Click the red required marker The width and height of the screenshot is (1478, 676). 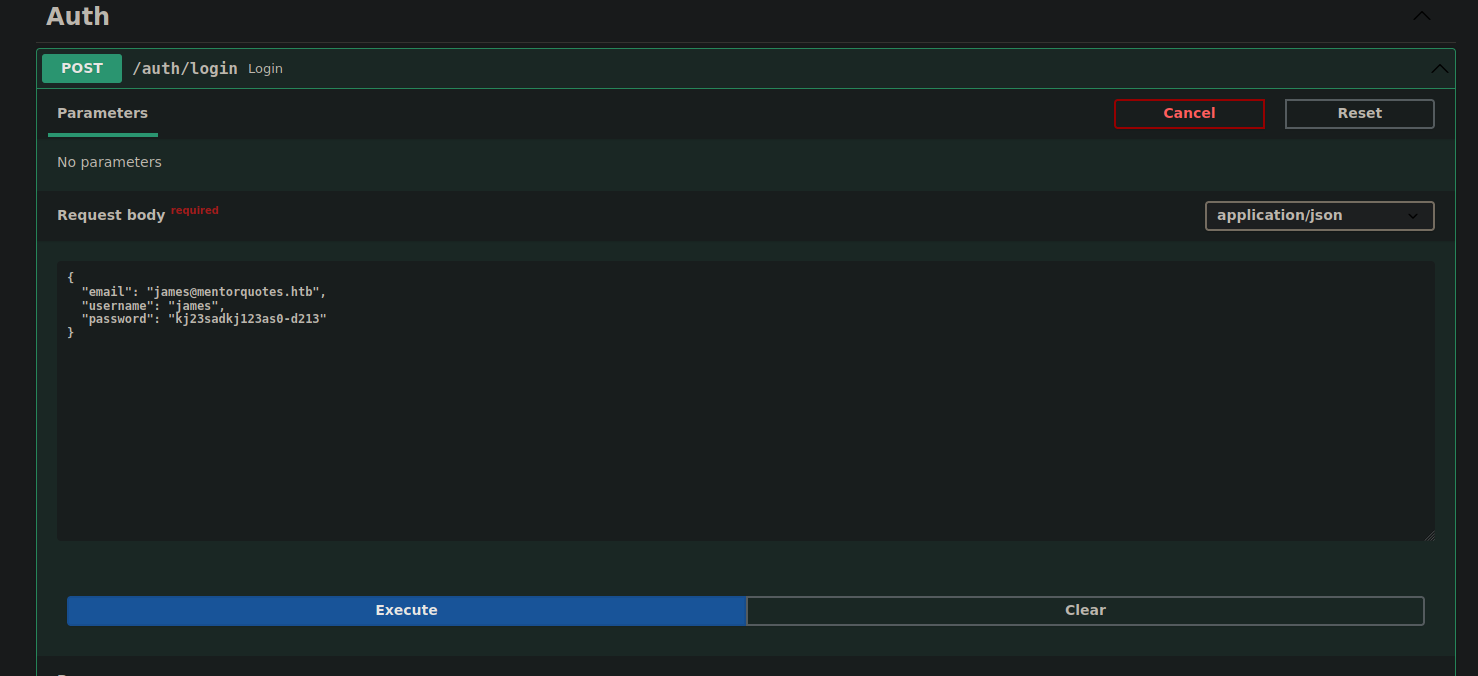coord(194,210)
